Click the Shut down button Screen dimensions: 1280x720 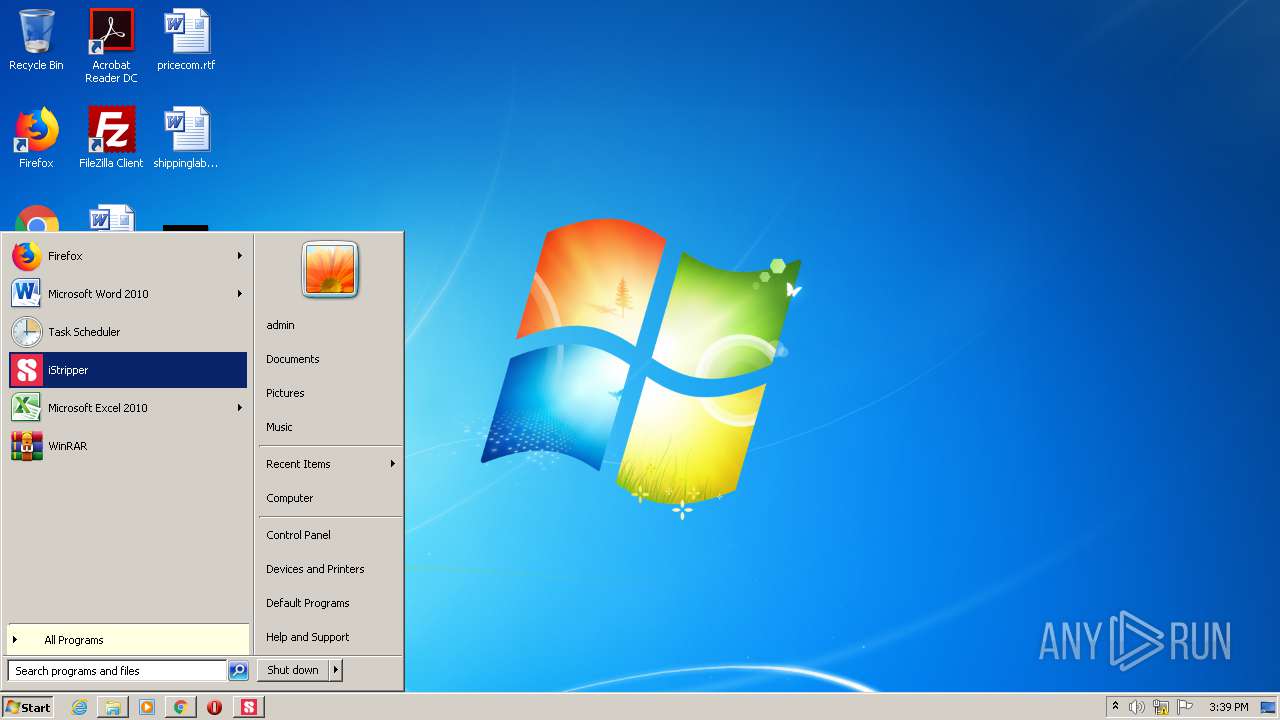point(293,670)
